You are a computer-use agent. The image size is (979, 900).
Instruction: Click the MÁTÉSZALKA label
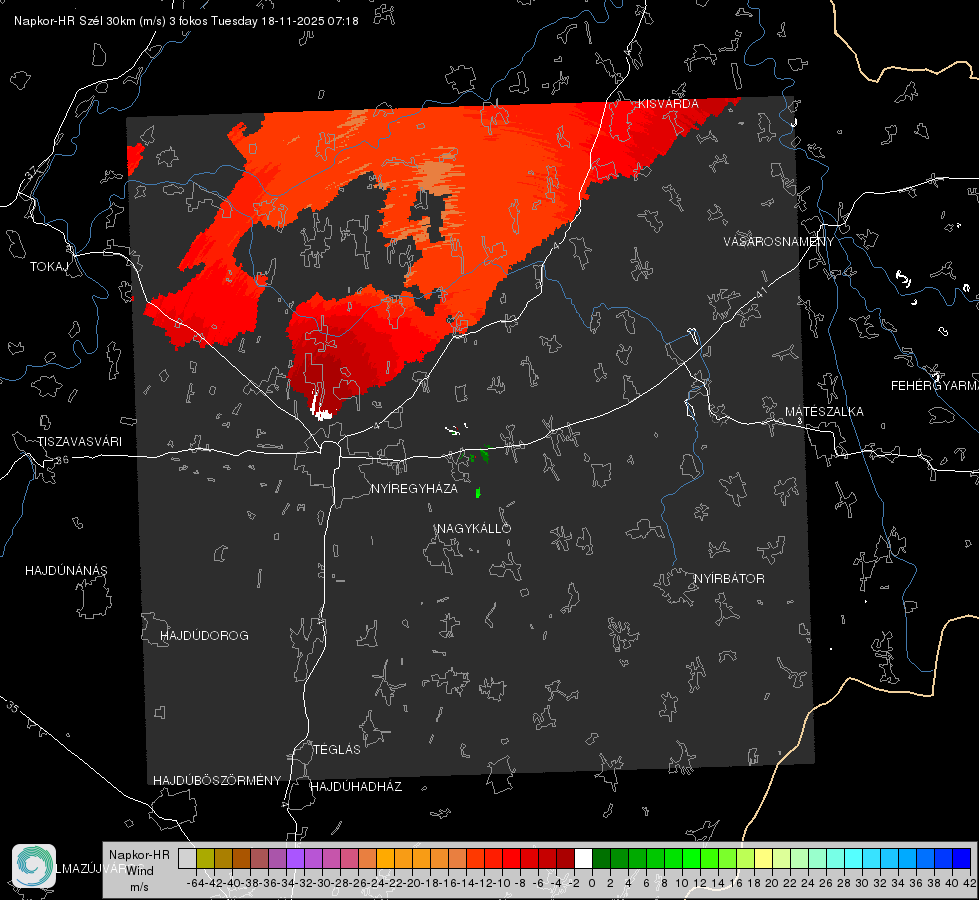pyautogui.click(x=824, y=412)
